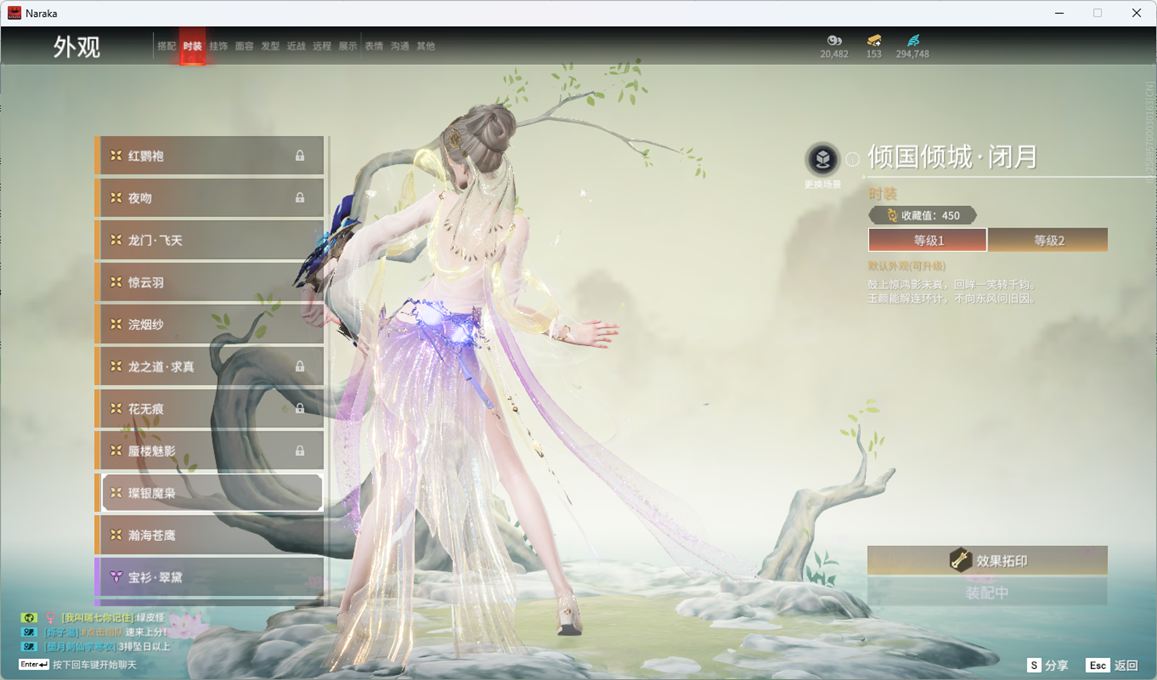Image resolution: width=1157 pixels, height=680 pixels.
Task: Click the Naraka app icon in title bar
Action: click(x=14, y=13)
